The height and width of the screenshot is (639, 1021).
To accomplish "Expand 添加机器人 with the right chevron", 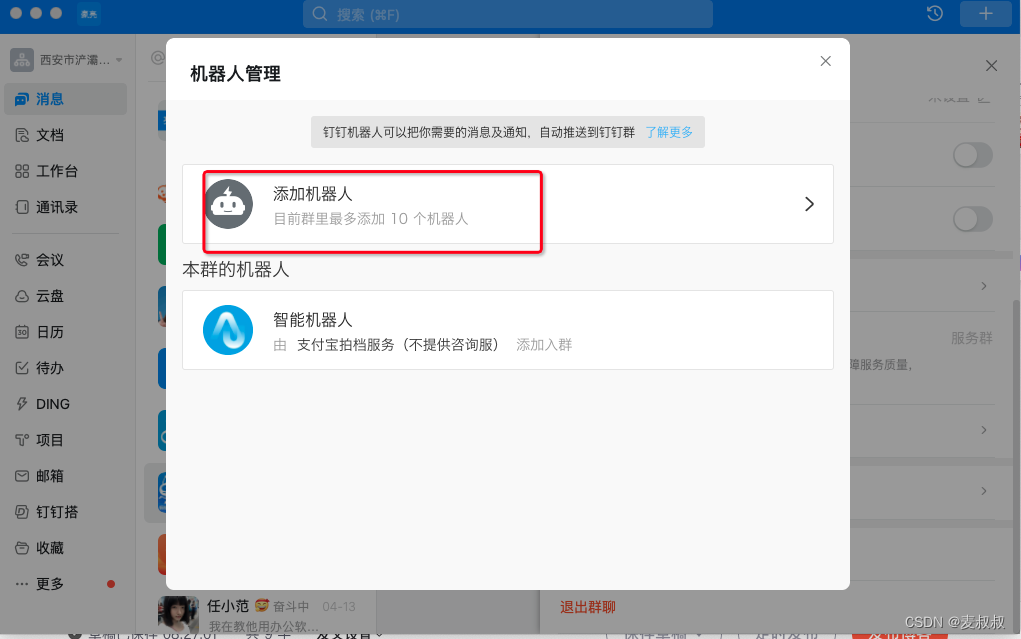I will (809, 204).
